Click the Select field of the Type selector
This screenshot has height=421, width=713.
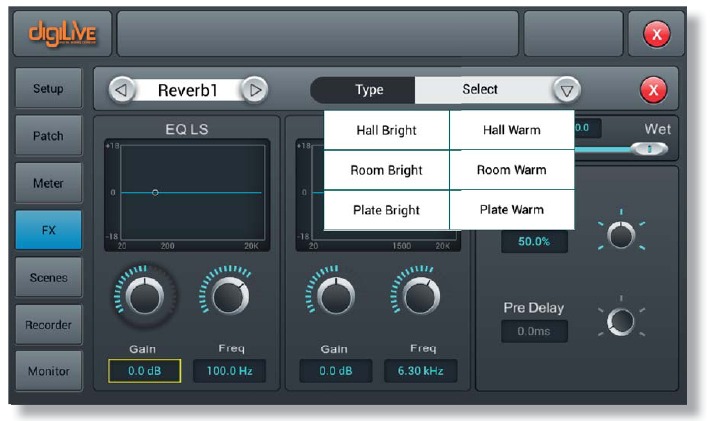coord(484,90)
